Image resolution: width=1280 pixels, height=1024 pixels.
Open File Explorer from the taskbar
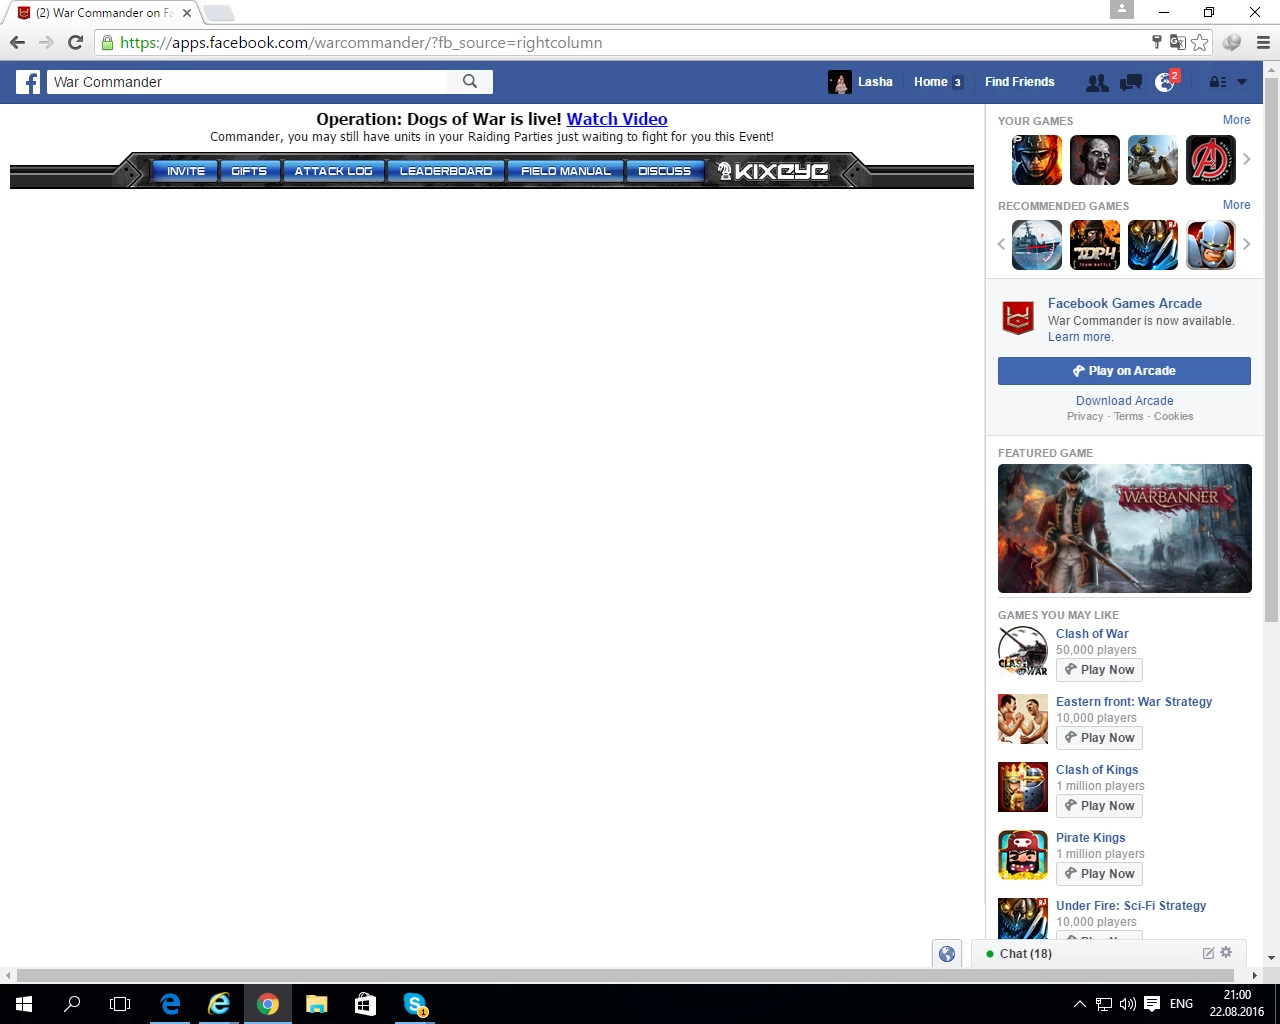point(317,1004)
